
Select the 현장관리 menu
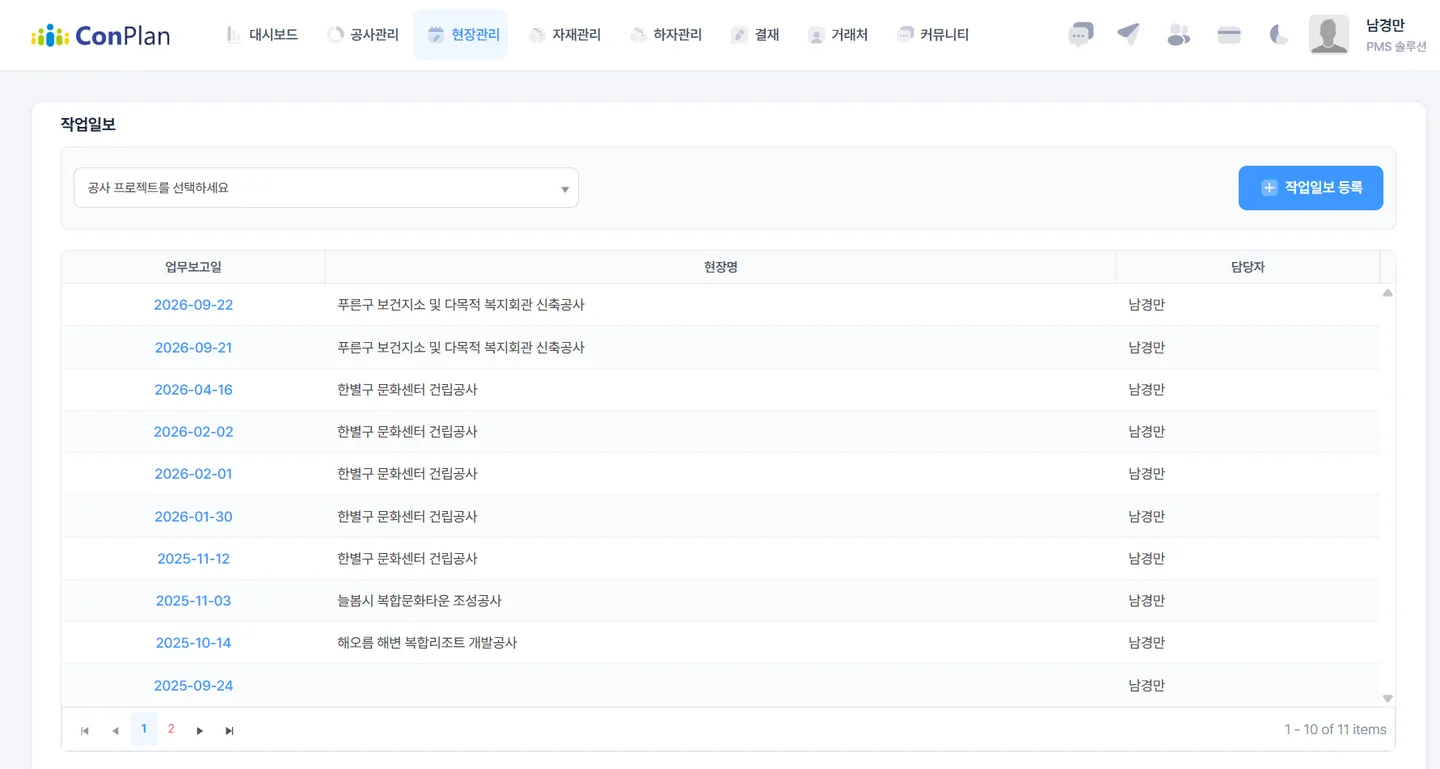tap(461, 35)
